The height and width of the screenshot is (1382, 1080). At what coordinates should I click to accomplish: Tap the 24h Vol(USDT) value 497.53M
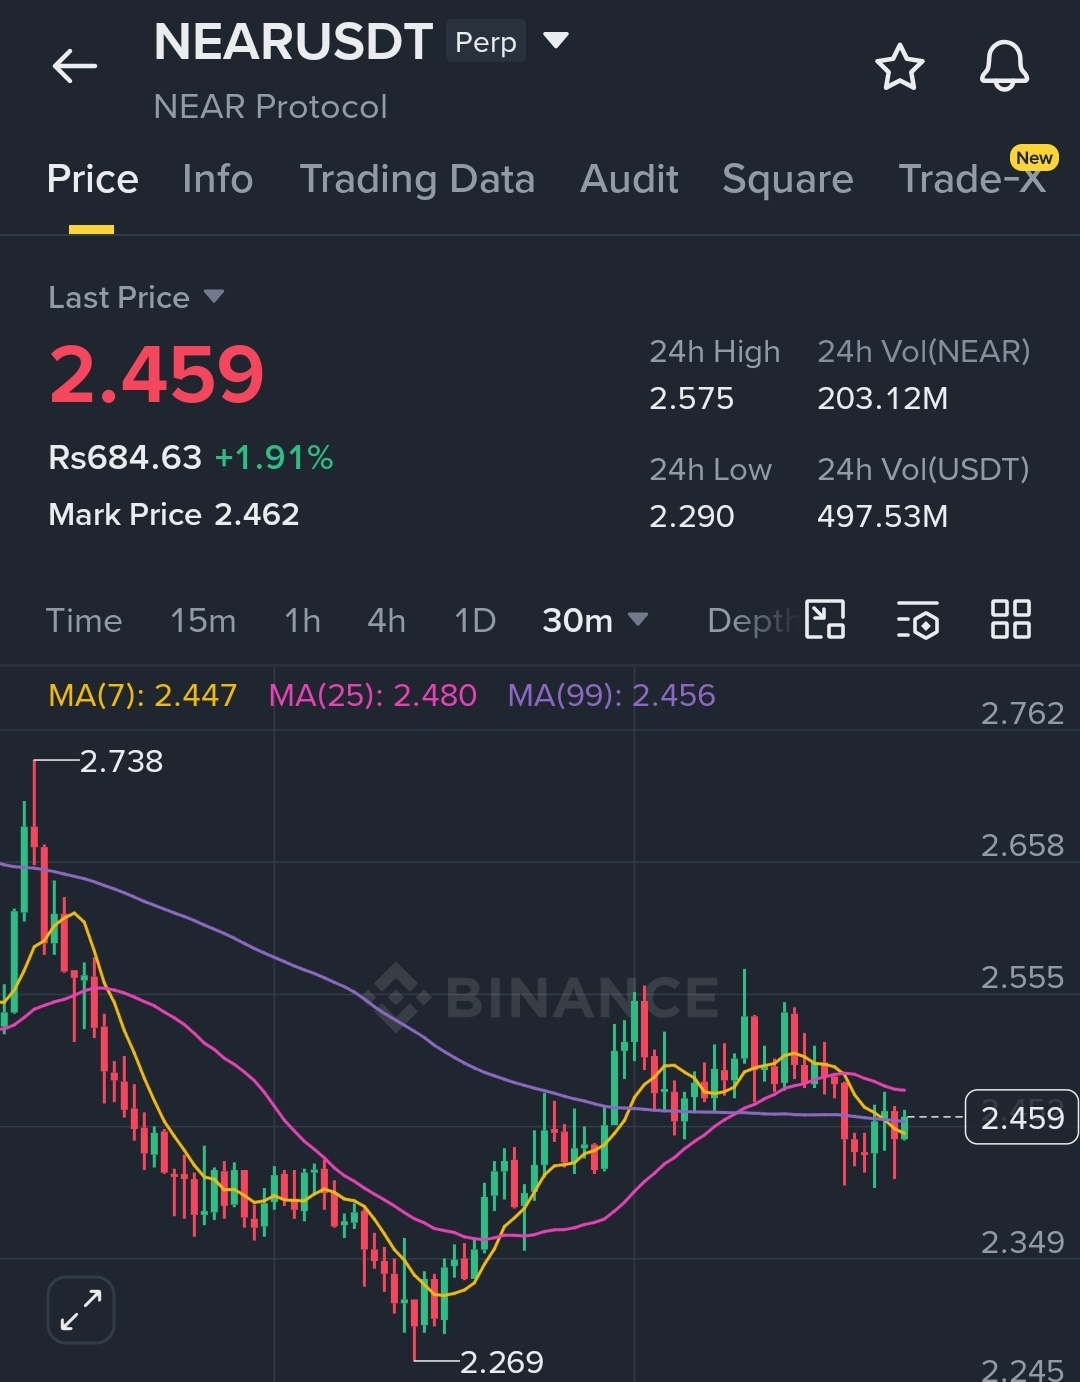click(x=882, y=516)
